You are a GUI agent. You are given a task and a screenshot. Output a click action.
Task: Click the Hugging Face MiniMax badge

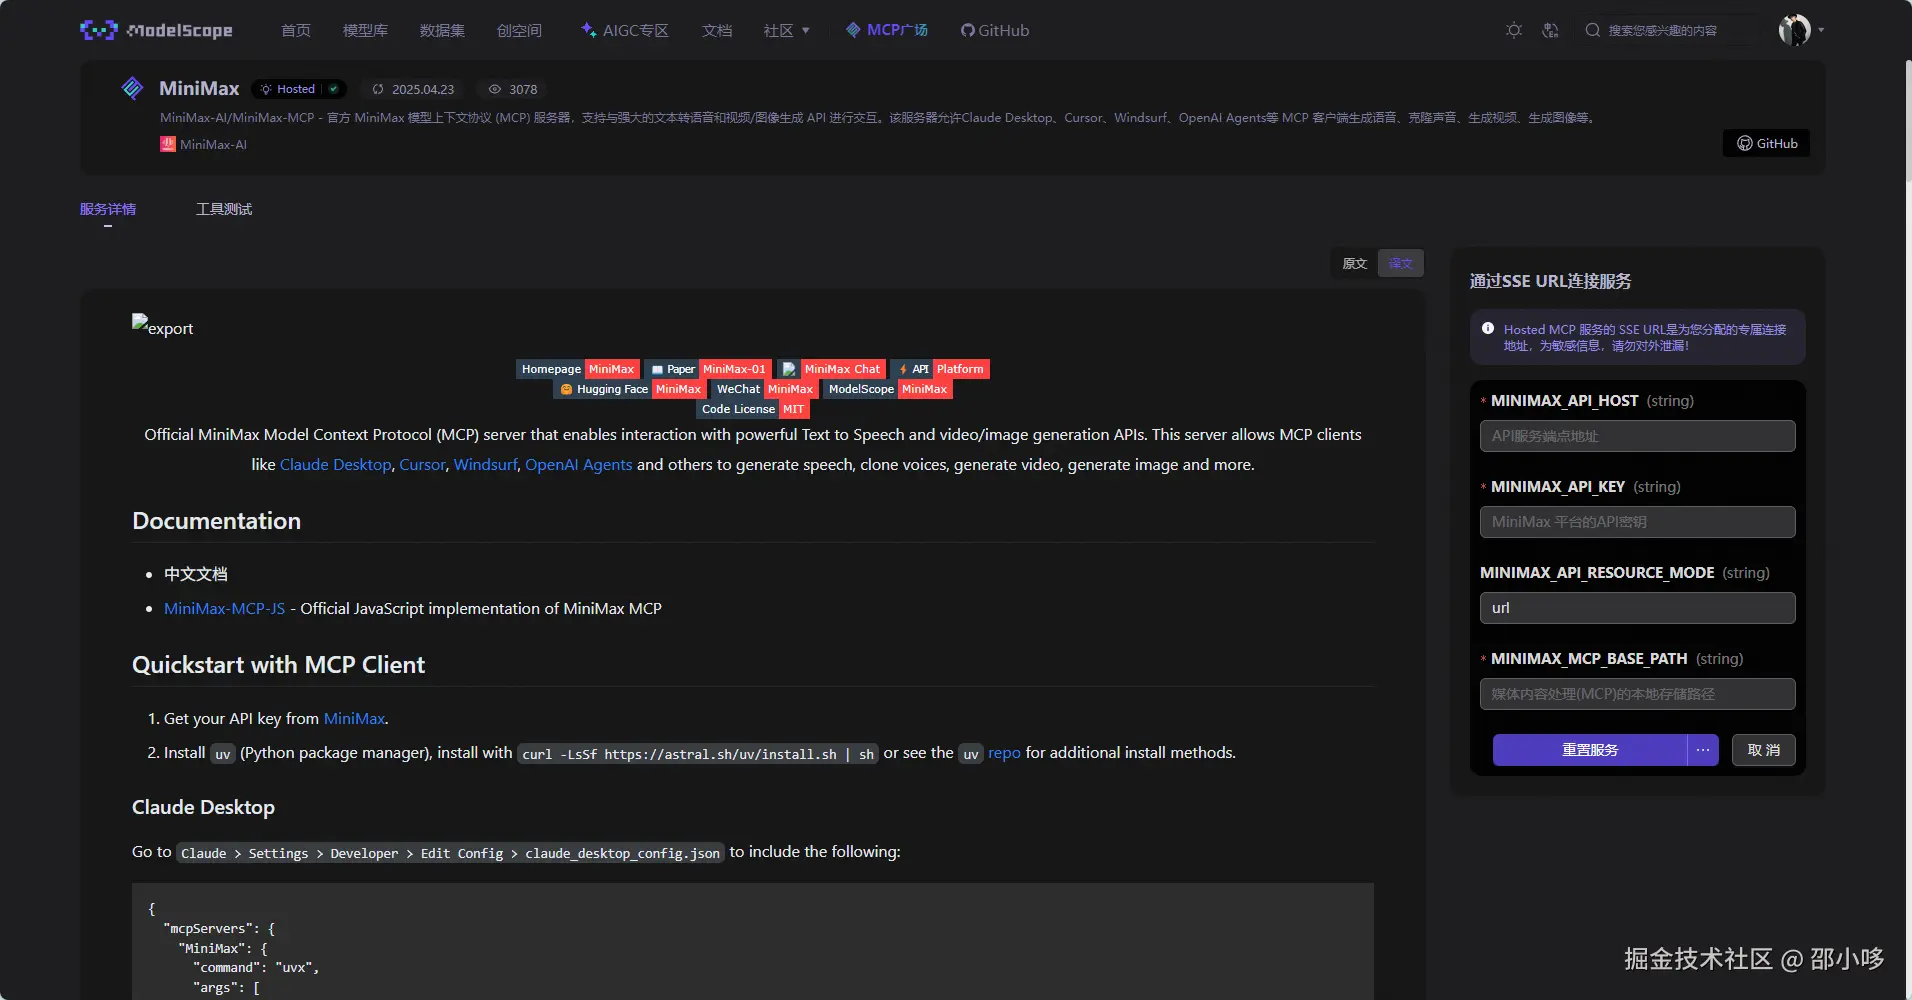(x=630, y=389)
